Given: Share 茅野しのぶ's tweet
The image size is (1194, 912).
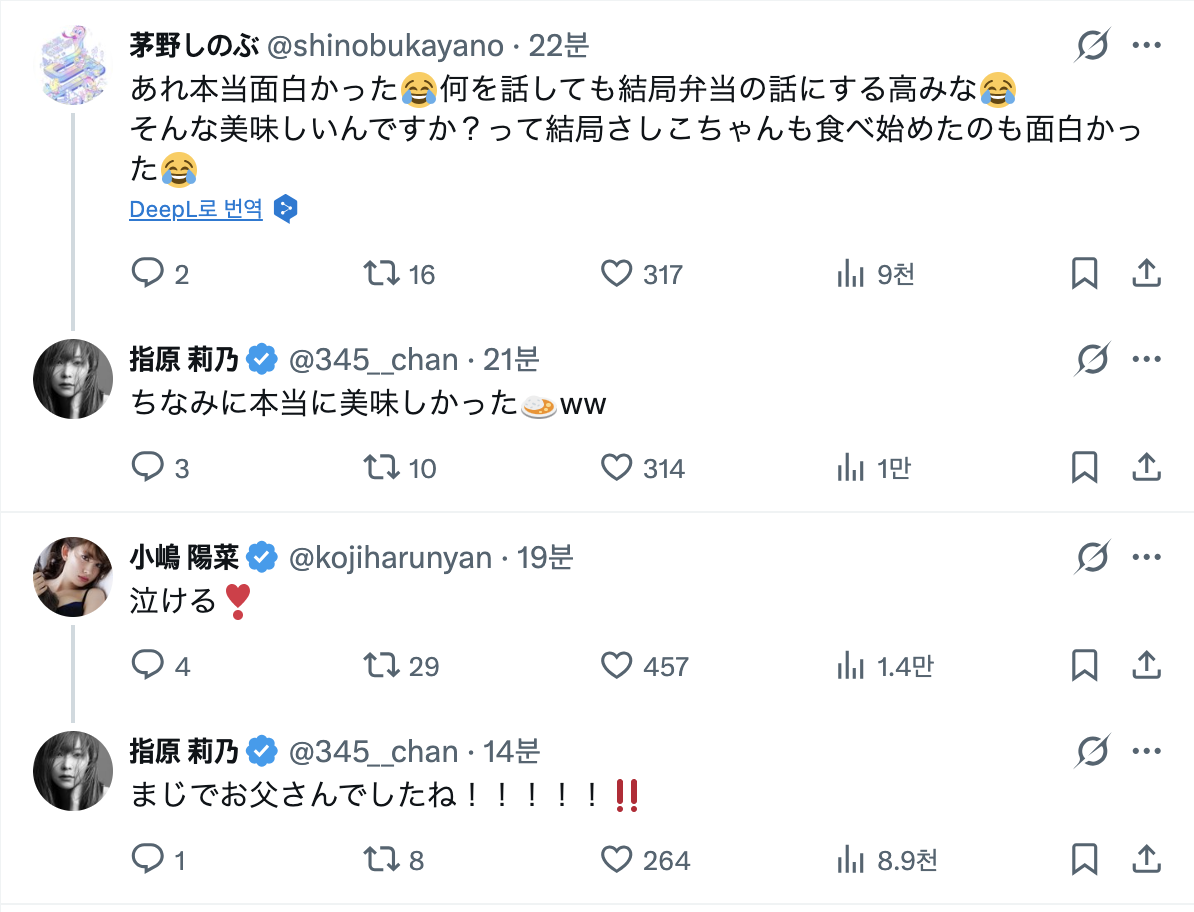Looking at the screenshot, I should (x=1145, y=273).
